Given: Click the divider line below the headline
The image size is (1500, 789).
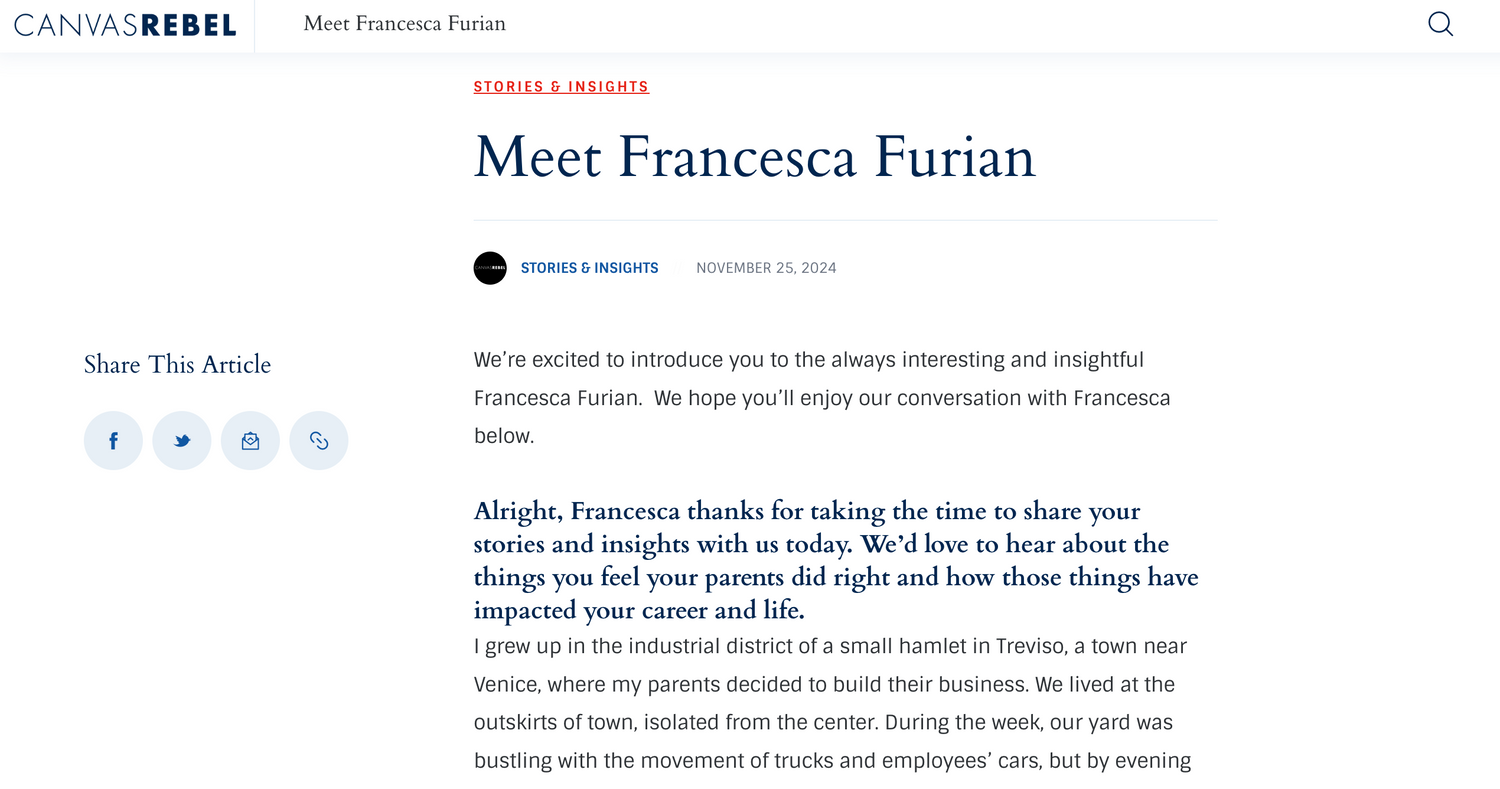Looking at the screenshot, I should coord(845,220).
